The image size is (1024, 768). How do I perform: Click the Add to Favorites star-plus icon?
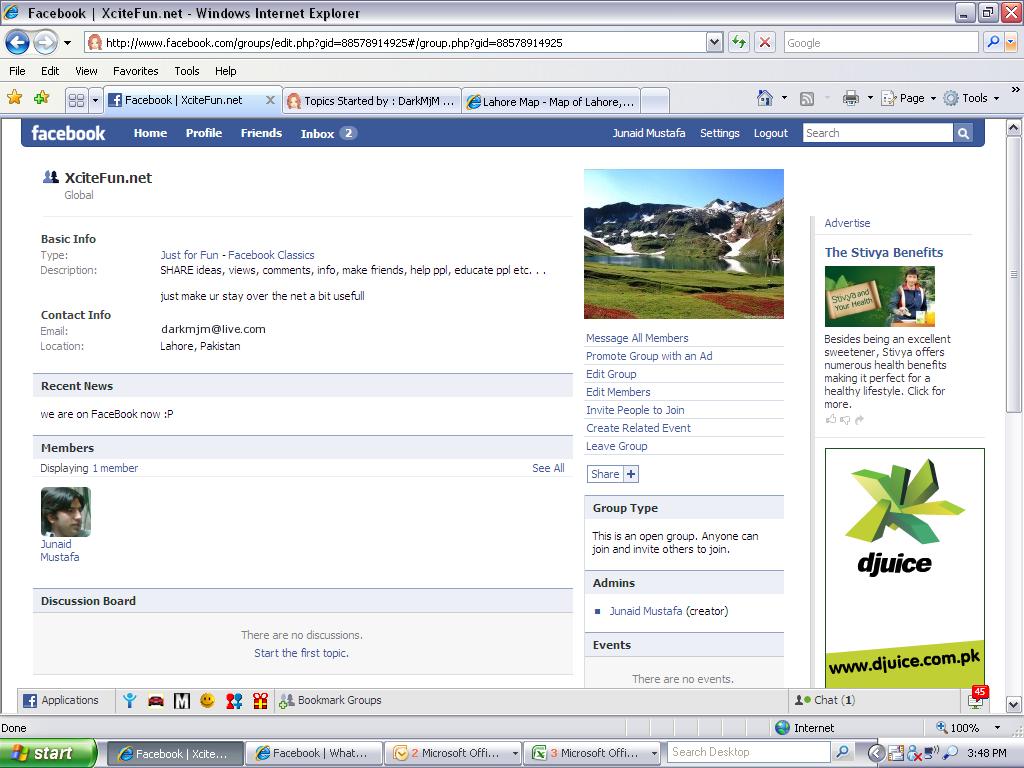pos(41,98)
